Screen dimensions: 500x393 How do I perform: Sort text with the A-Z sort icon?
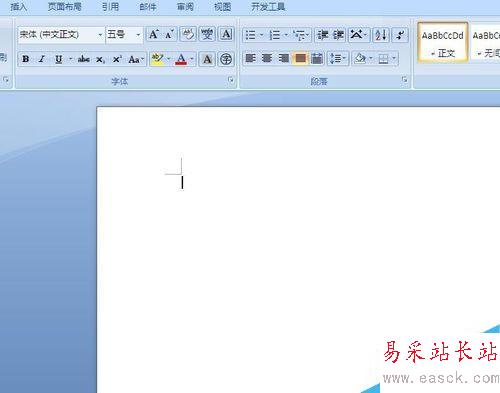coord(381,35)
